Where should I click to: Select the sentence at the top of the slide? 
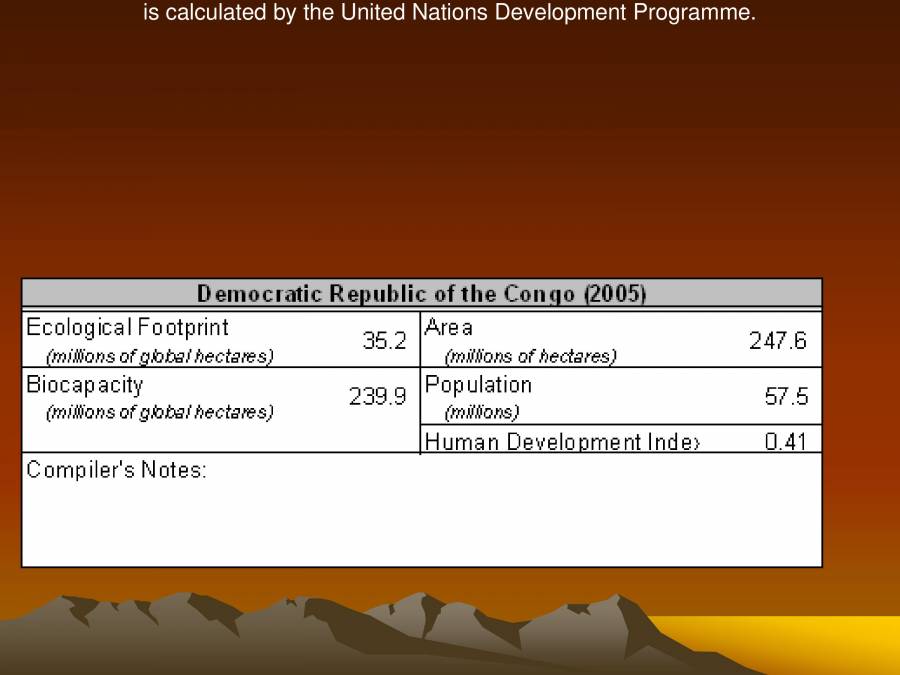[450, 13]
